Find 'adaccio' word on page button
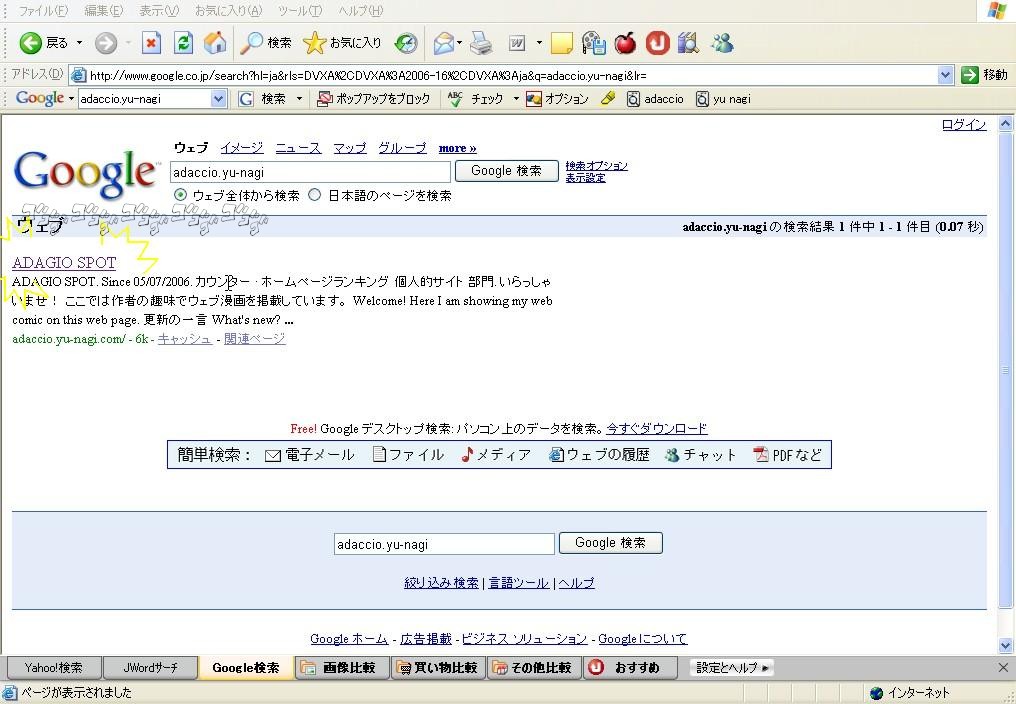The height and width of the screenshot is (704, 1016). [655, 99]
